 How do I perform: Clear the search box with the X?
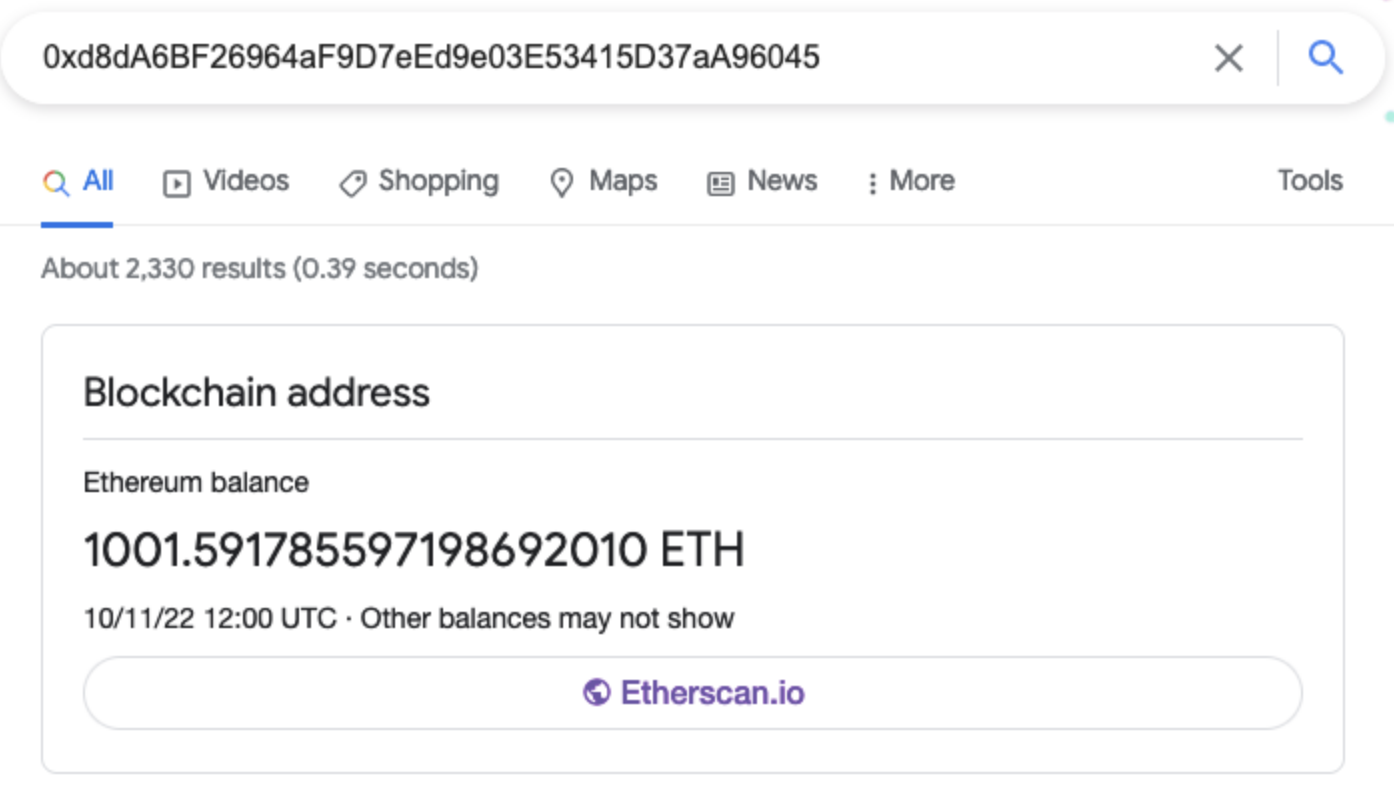point(1229,58)
